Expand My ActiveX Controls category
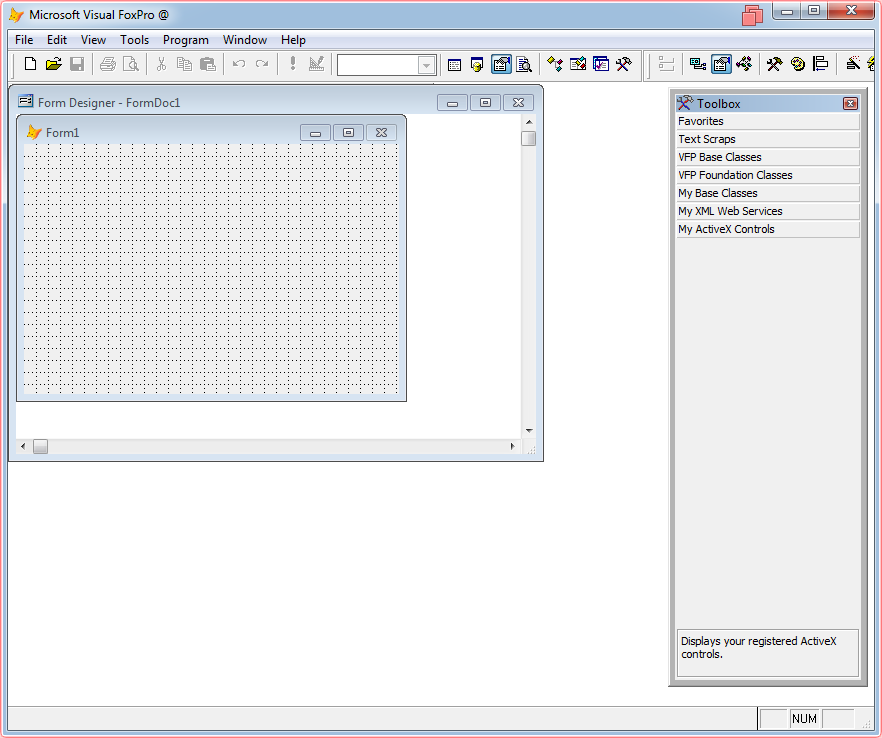Screen dimensions: 882x738 768,230
